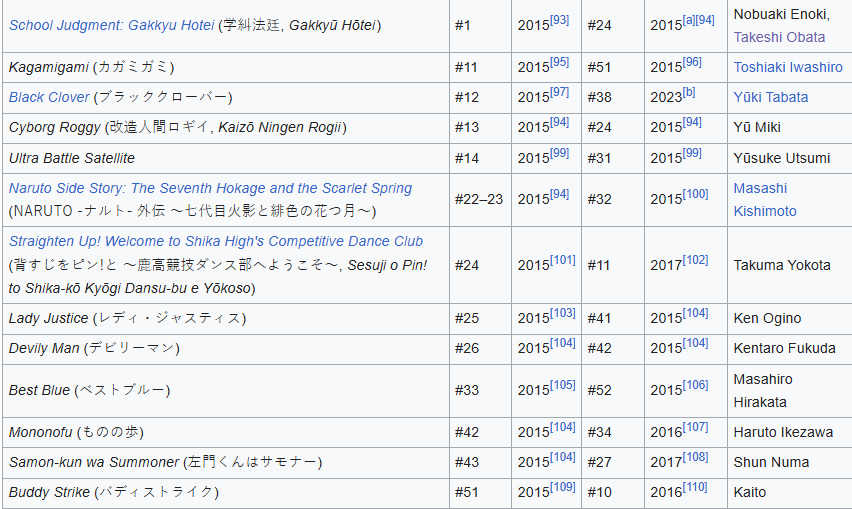Open the Yūki Tabata author link
This screenshot has width=852, height=509.
(770, 97)
